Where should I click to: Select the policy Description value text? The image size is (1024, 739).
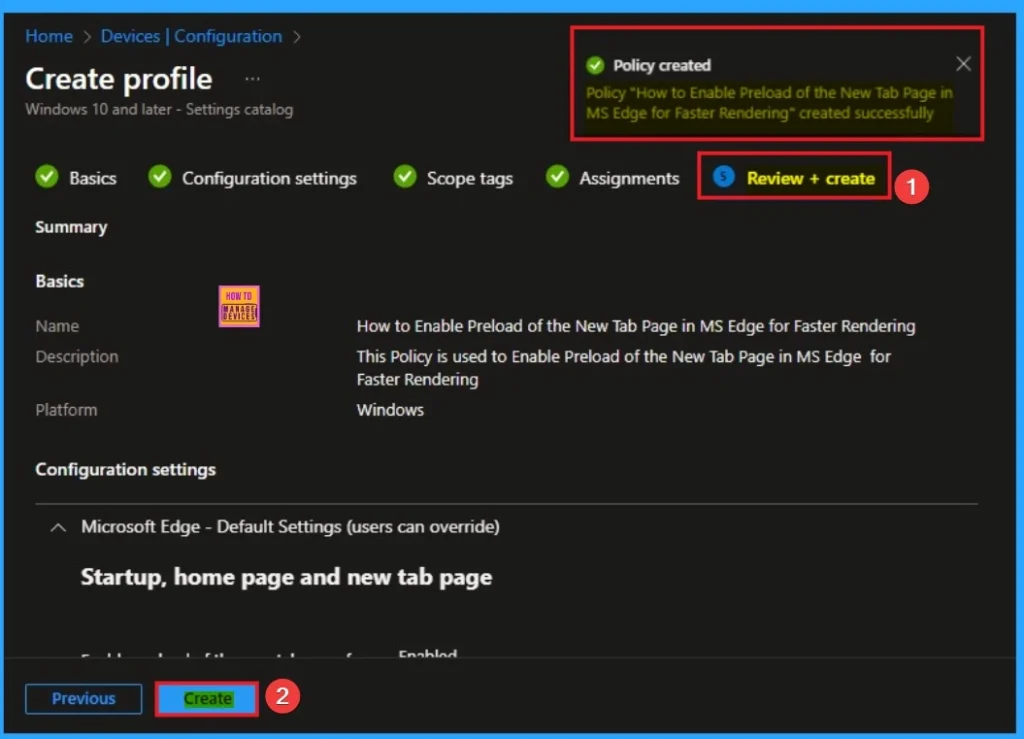click(624, 368)
